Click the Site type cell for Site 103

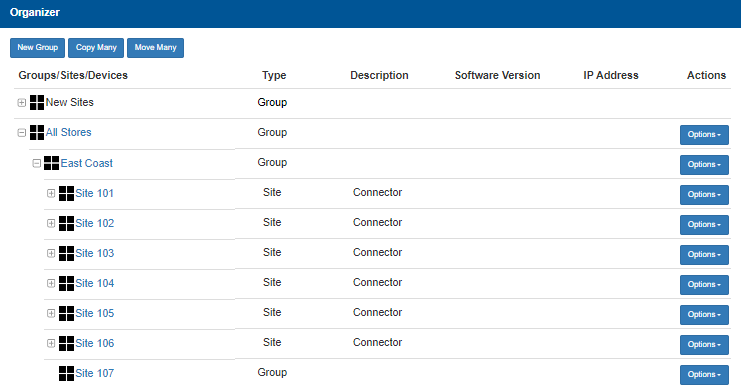[272, 252]
